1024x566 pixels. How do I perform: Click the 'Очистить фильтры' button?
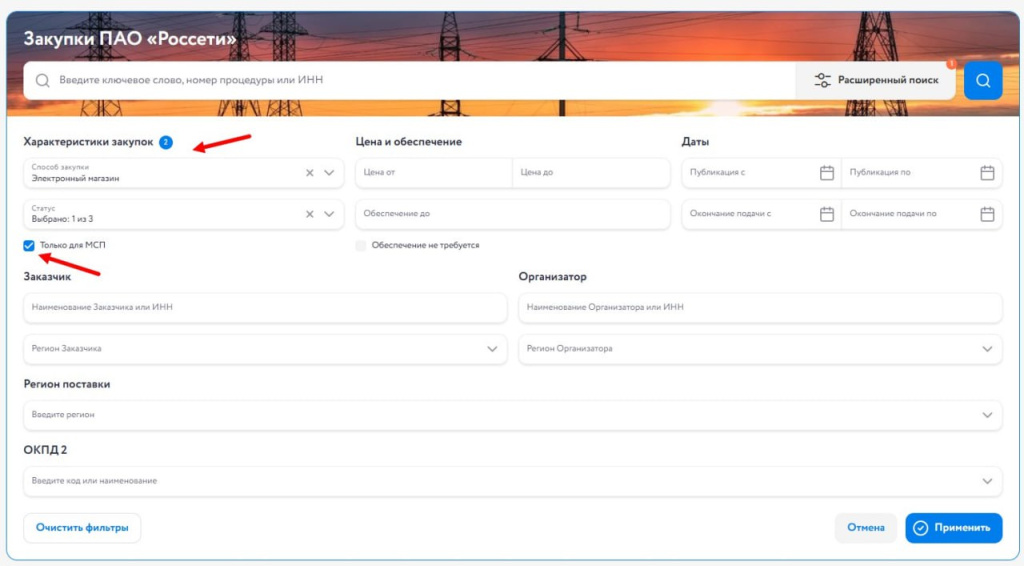[82, 528]
